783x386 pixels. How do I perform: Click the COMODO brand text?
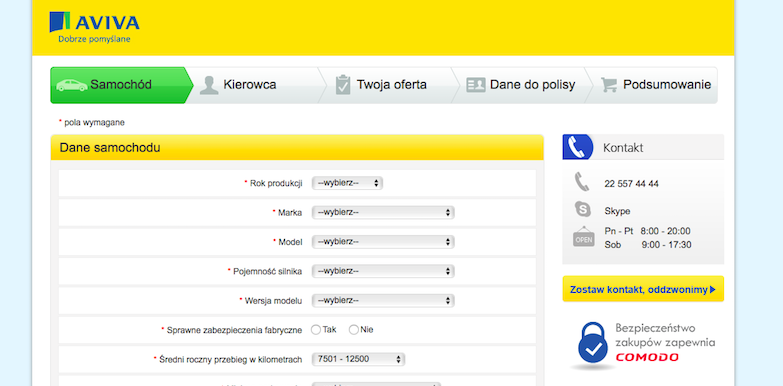coord(647,357)
